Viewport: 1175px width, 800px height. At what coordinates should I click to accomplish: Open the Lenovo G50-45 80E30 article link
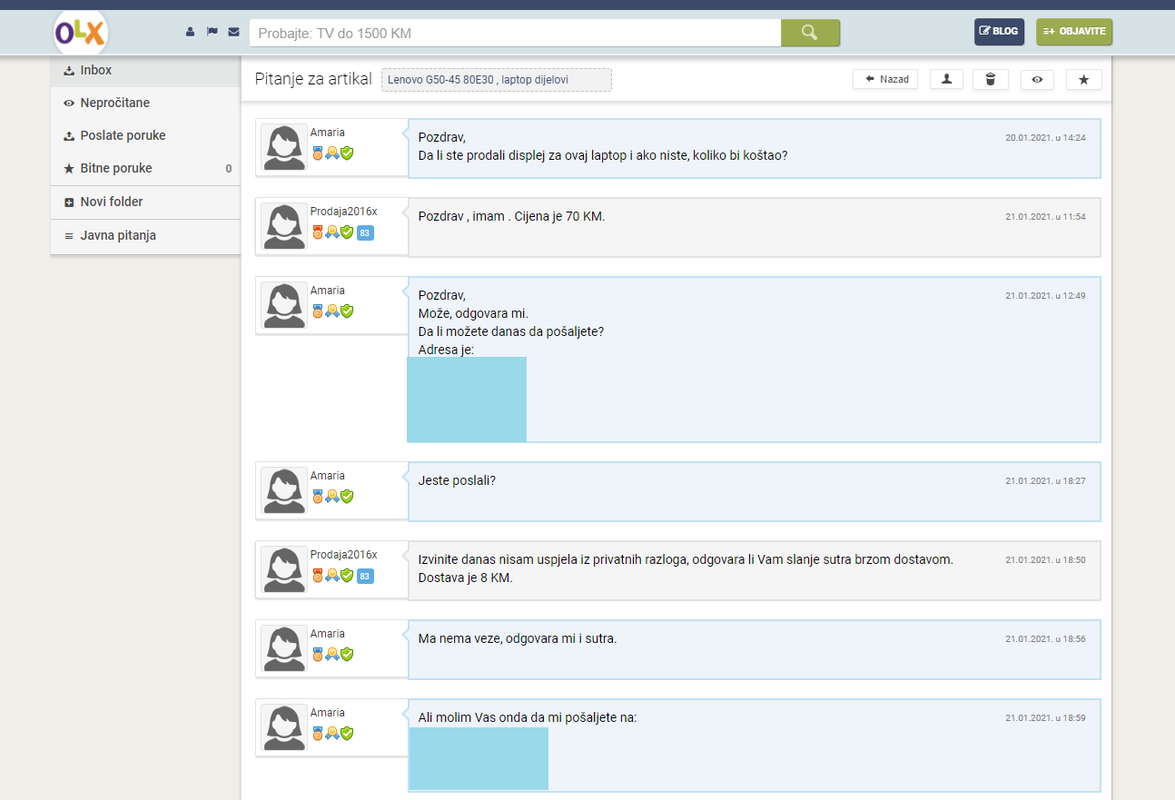[496, 80]
